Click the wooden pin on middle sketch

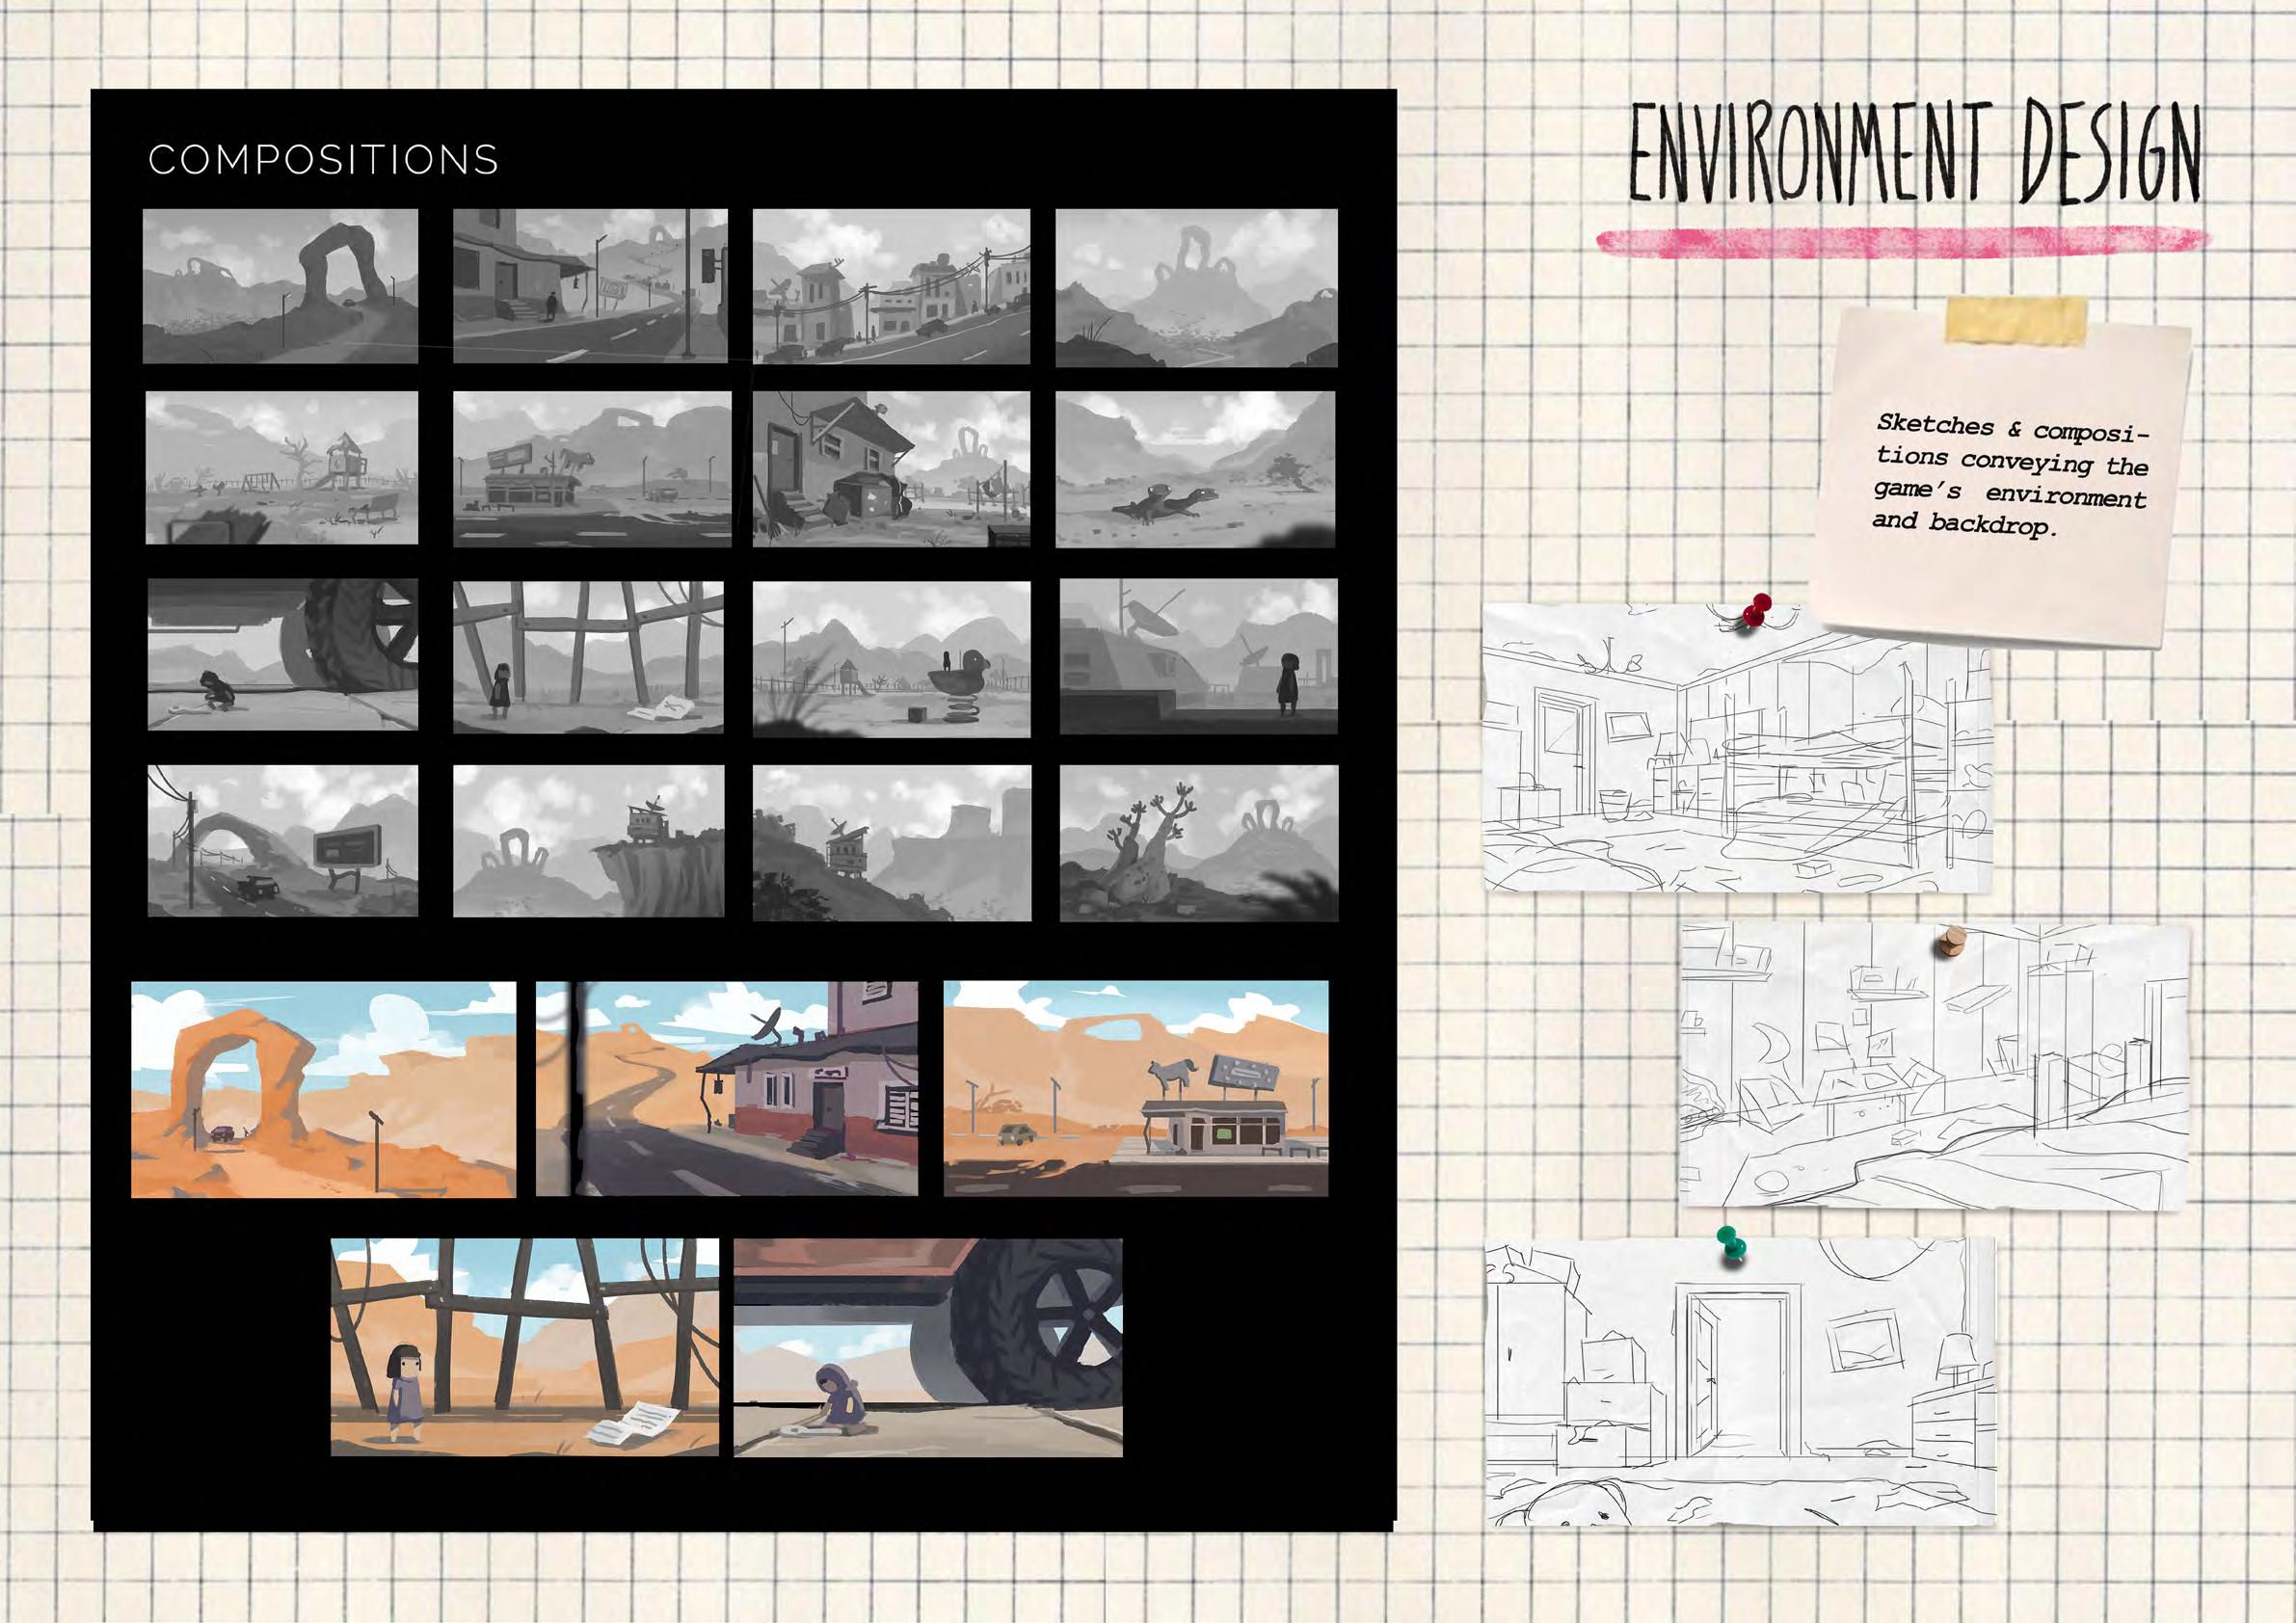tap(1952, 940)
